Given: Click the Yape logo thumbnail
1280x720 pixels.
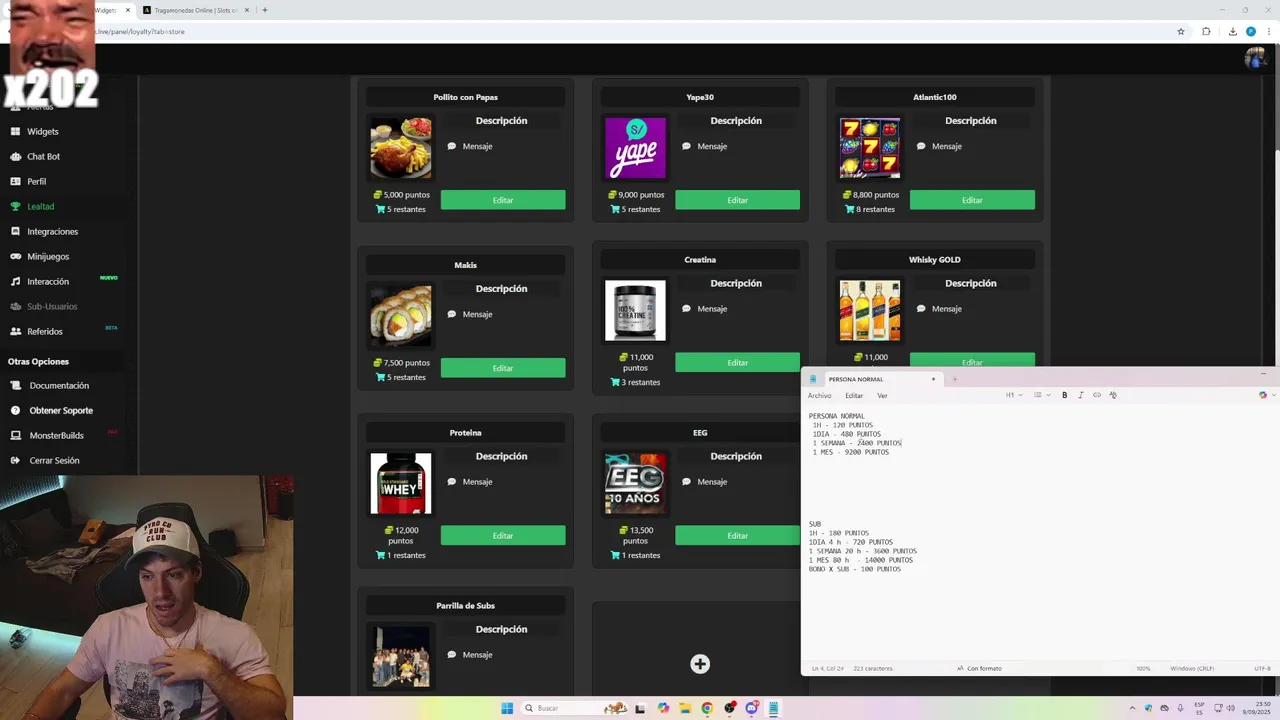Looking at the screenshot, I should pos(635,148).
